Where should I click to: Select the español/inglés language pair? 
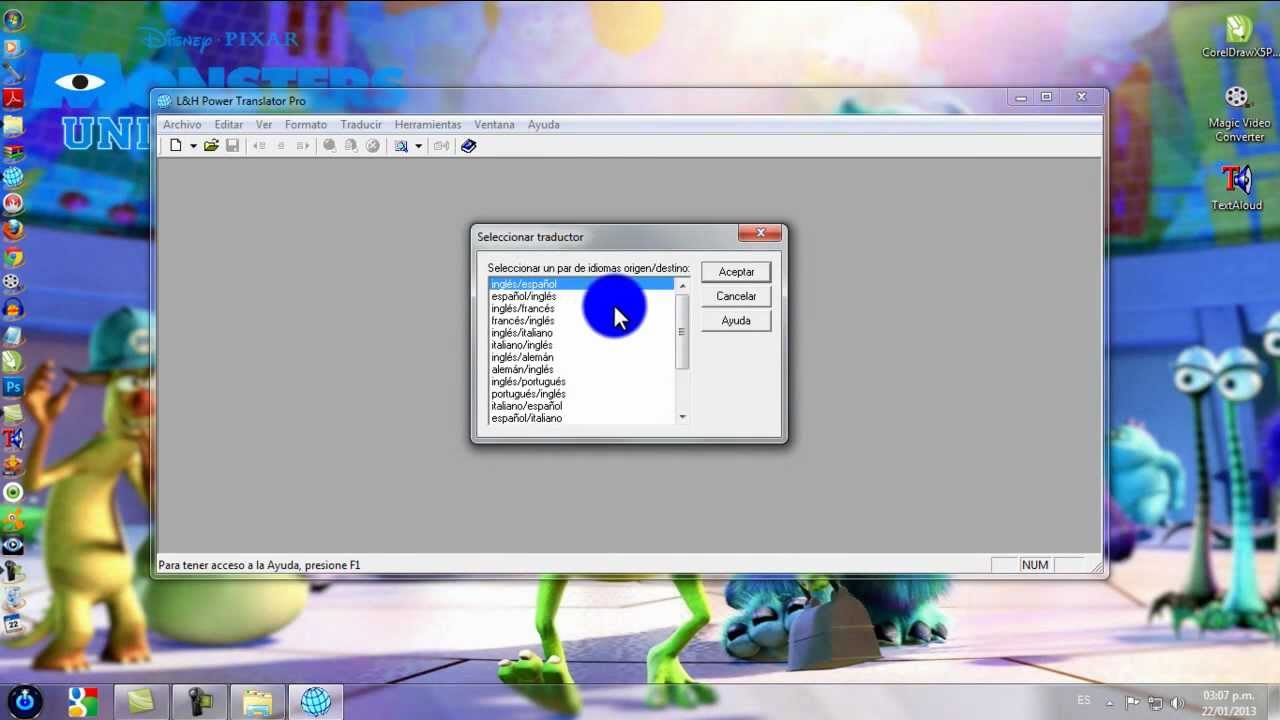582,297
